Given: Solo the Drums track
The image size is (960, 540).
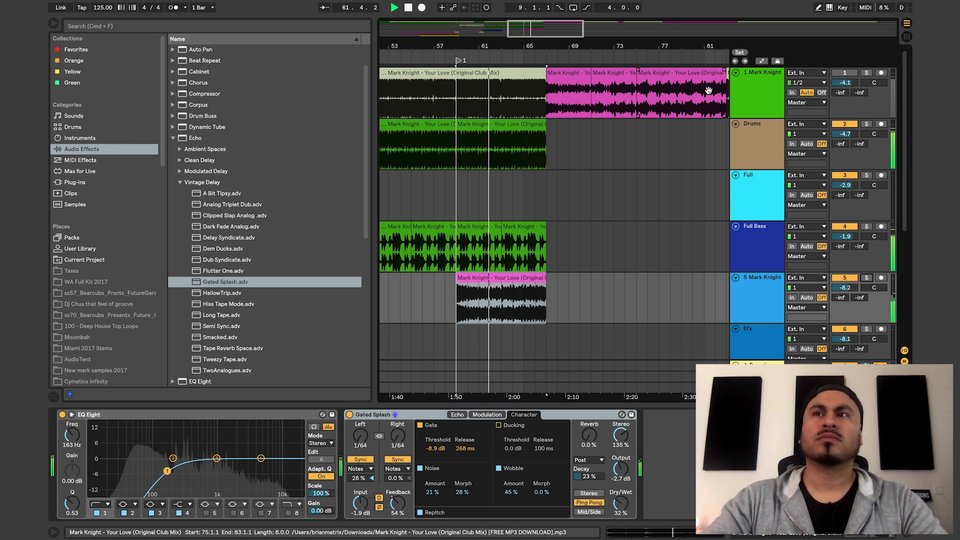Looking at the screenshot, I should point(866,124).
